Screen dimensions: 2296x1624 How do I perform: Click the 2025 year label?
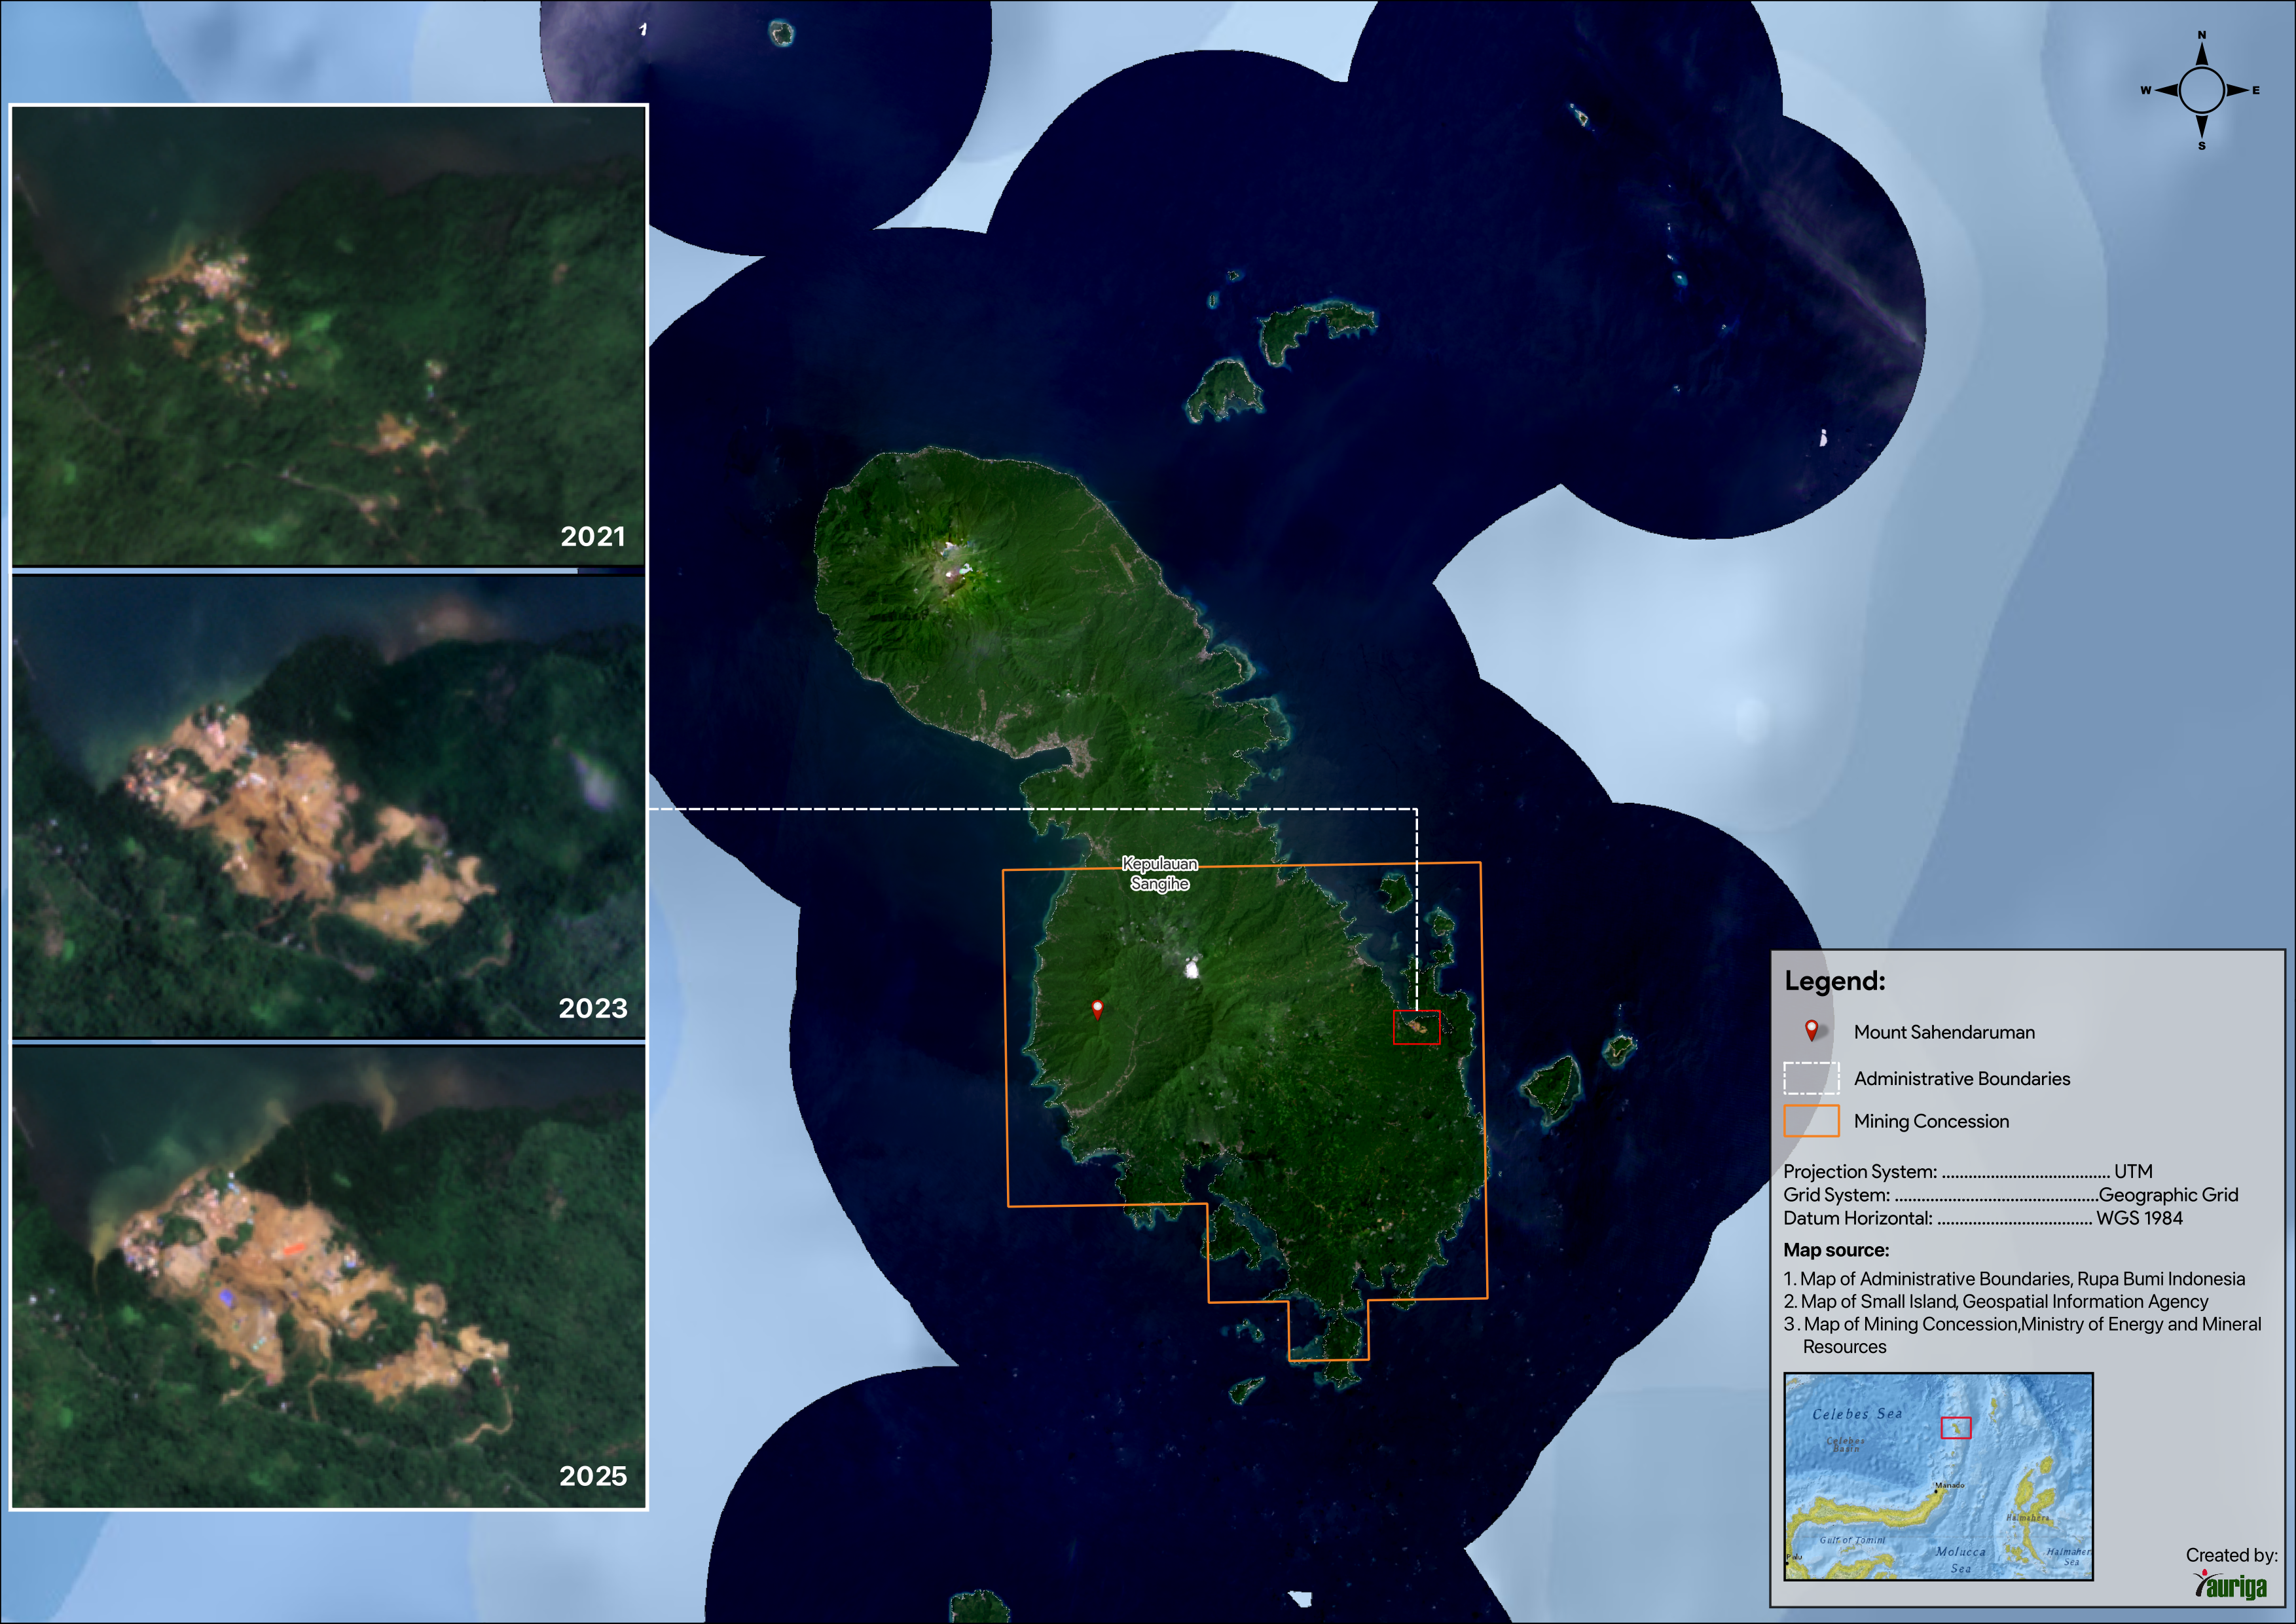click(x=593, y=1476)
